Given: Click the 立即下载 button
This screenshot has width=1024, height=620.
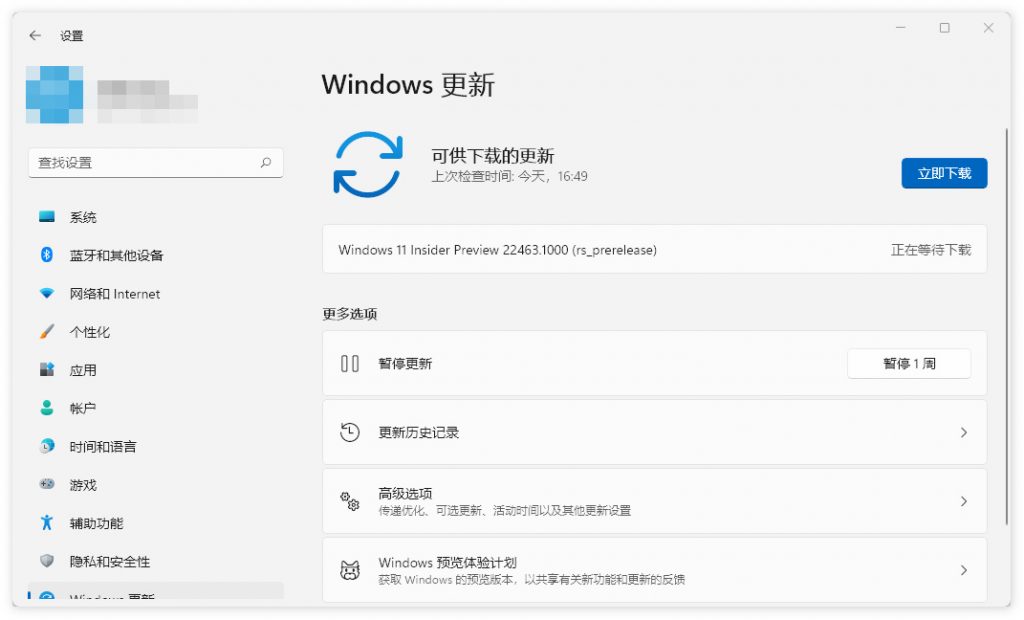Looking at the screenshot, I should coord(944,173).
